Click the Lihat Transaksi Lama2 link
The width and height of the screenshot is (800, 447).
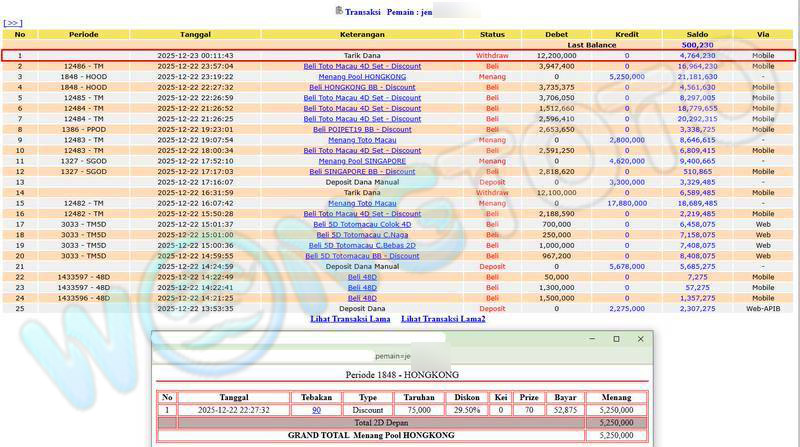(x=443, y=319)
